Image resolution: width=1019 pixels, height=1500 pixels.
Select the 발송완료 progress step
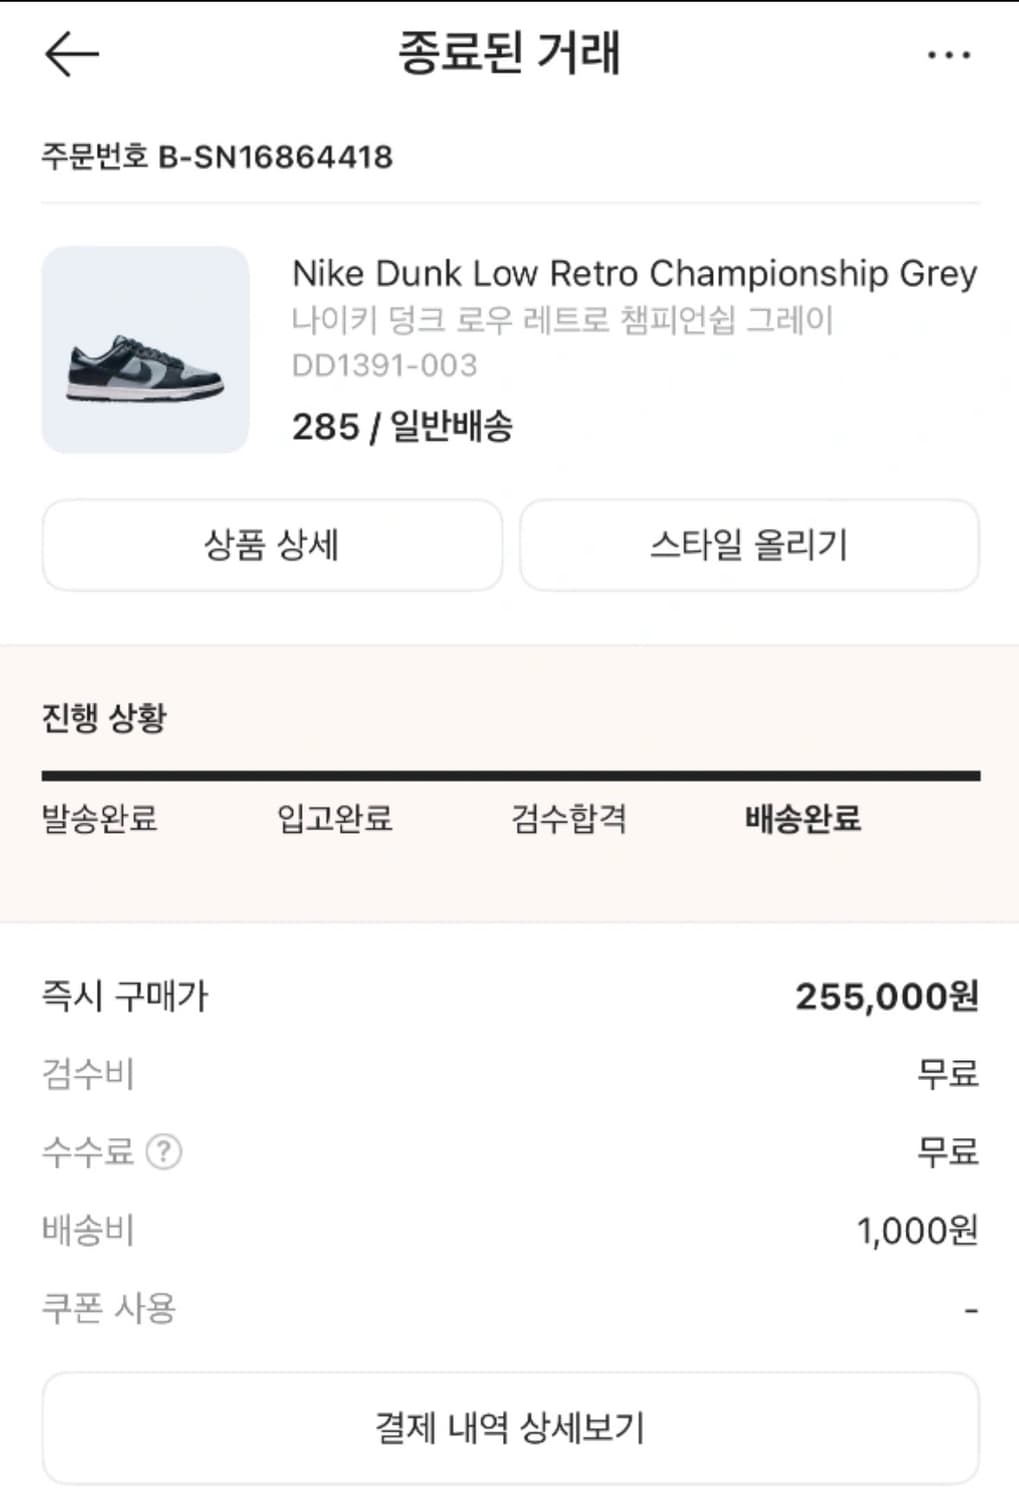(x=99, y=819)
